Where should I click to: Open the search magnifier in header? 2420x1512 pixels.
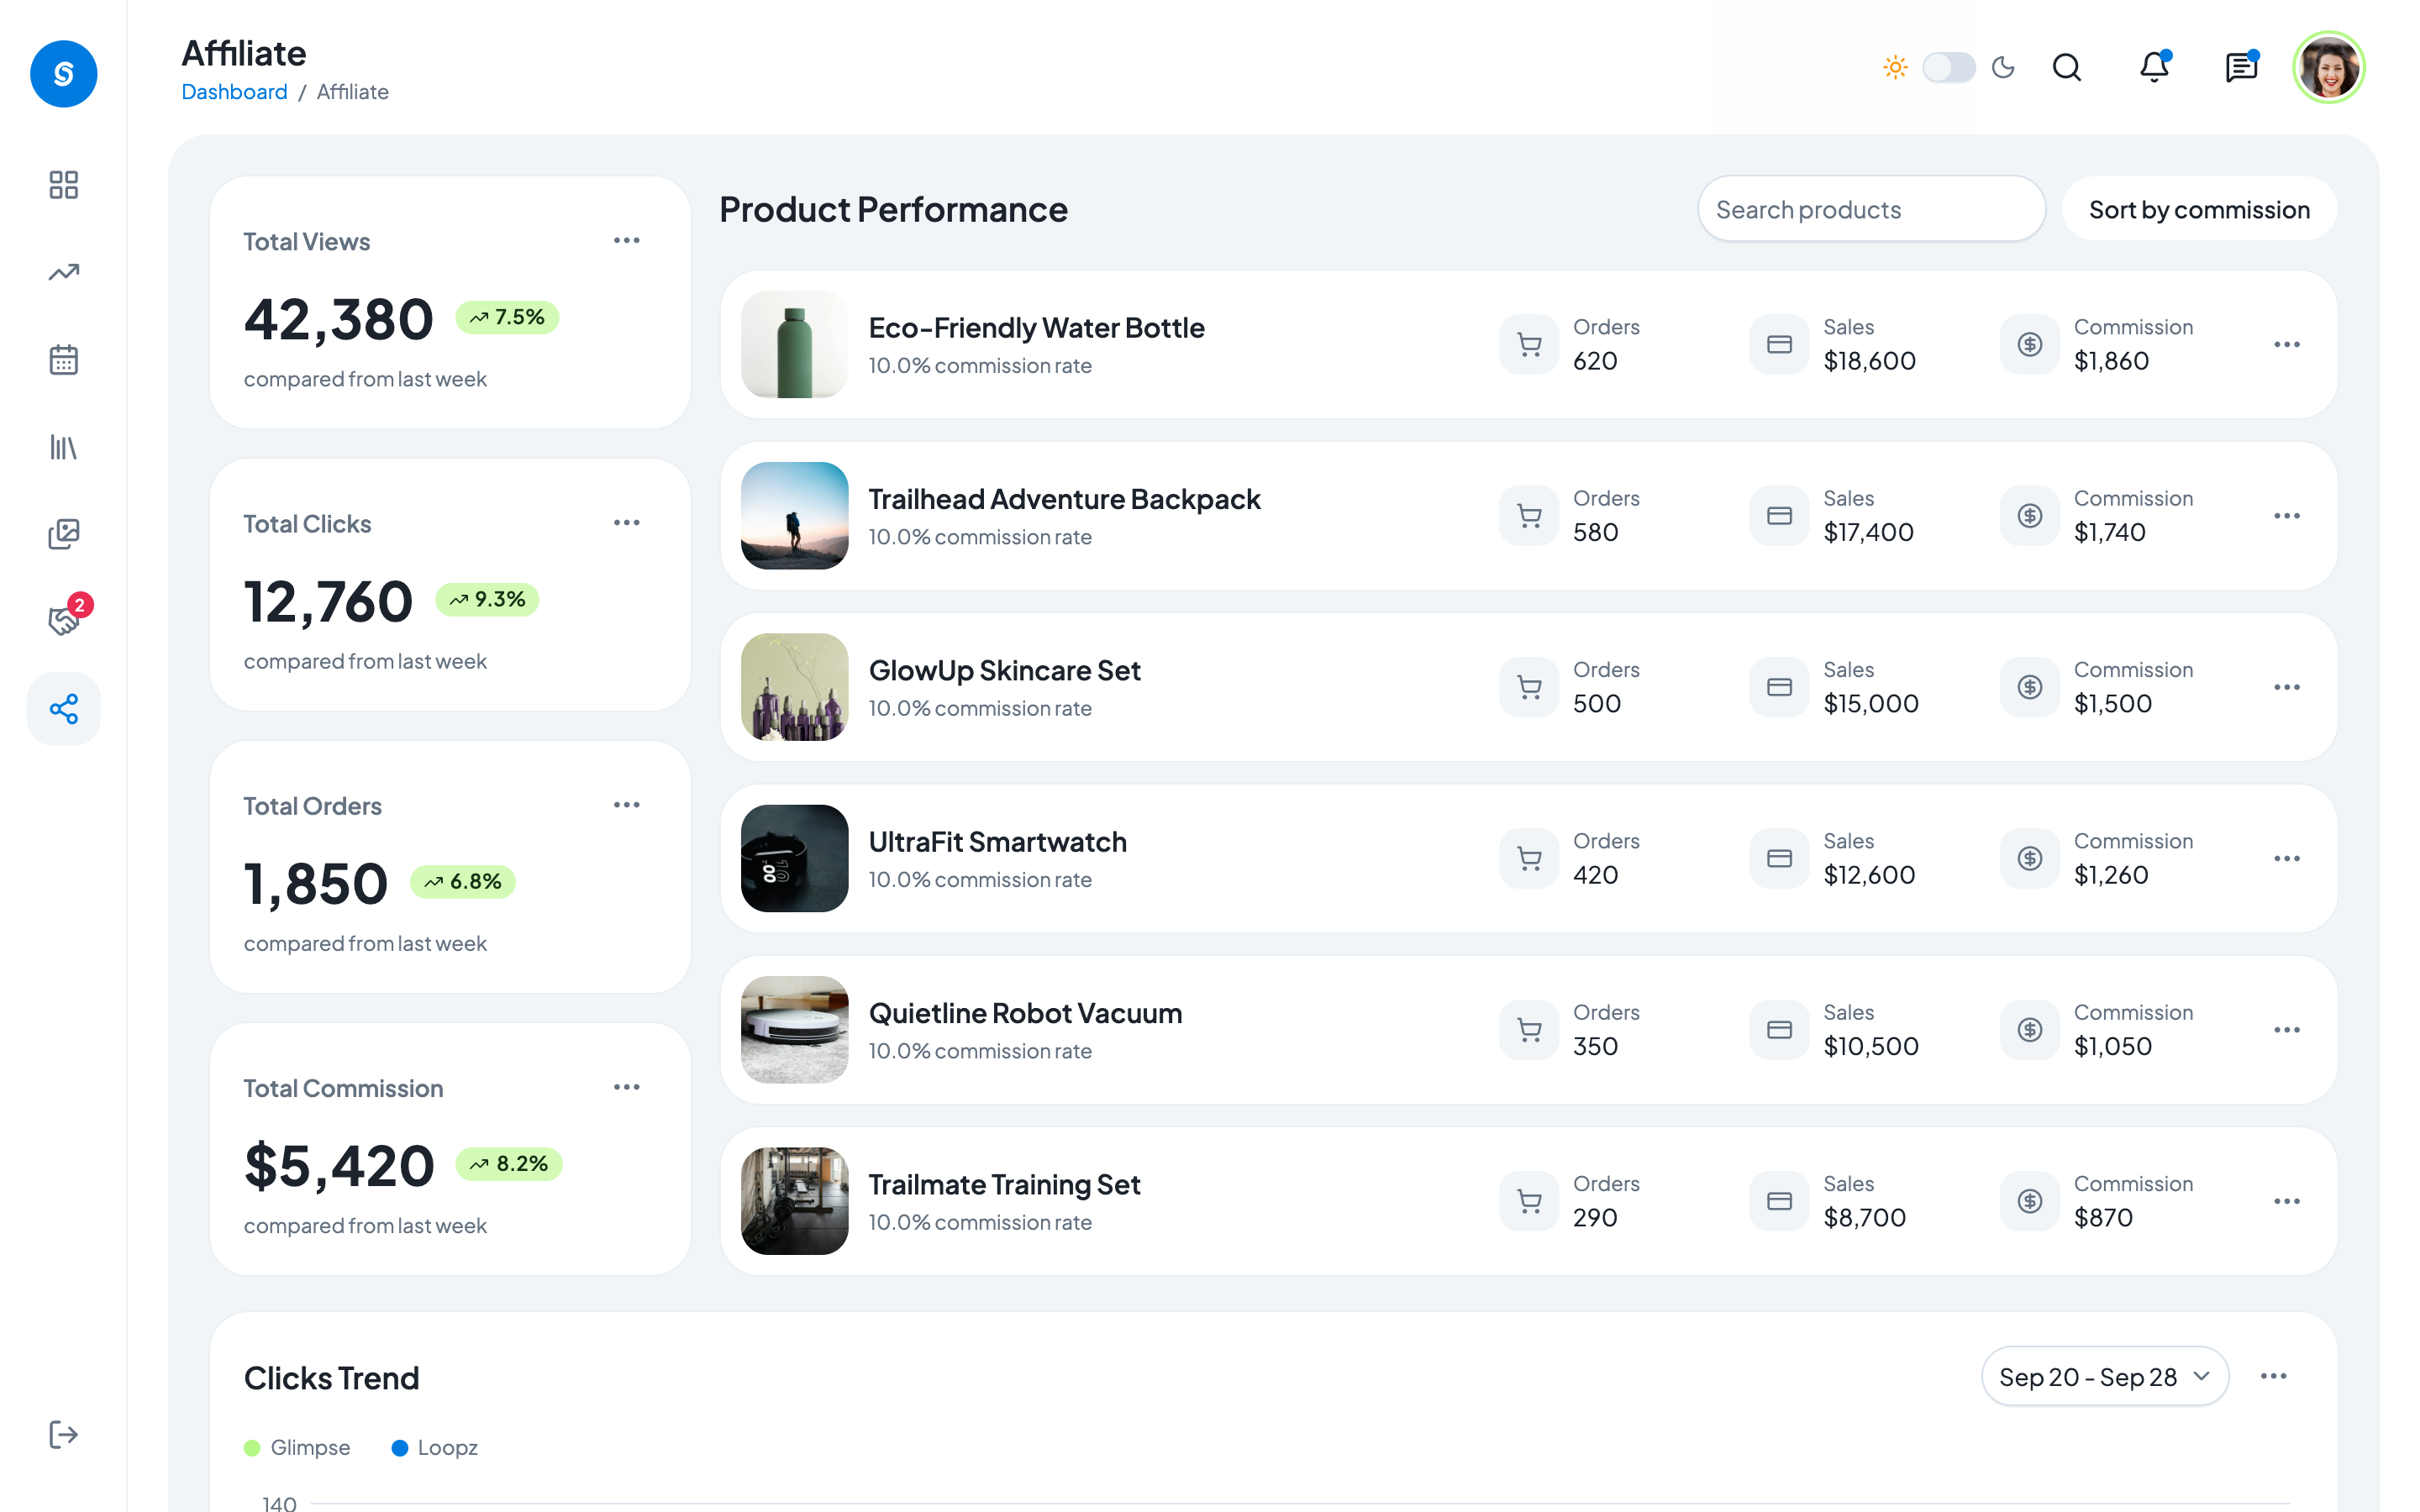[2067, 68]
